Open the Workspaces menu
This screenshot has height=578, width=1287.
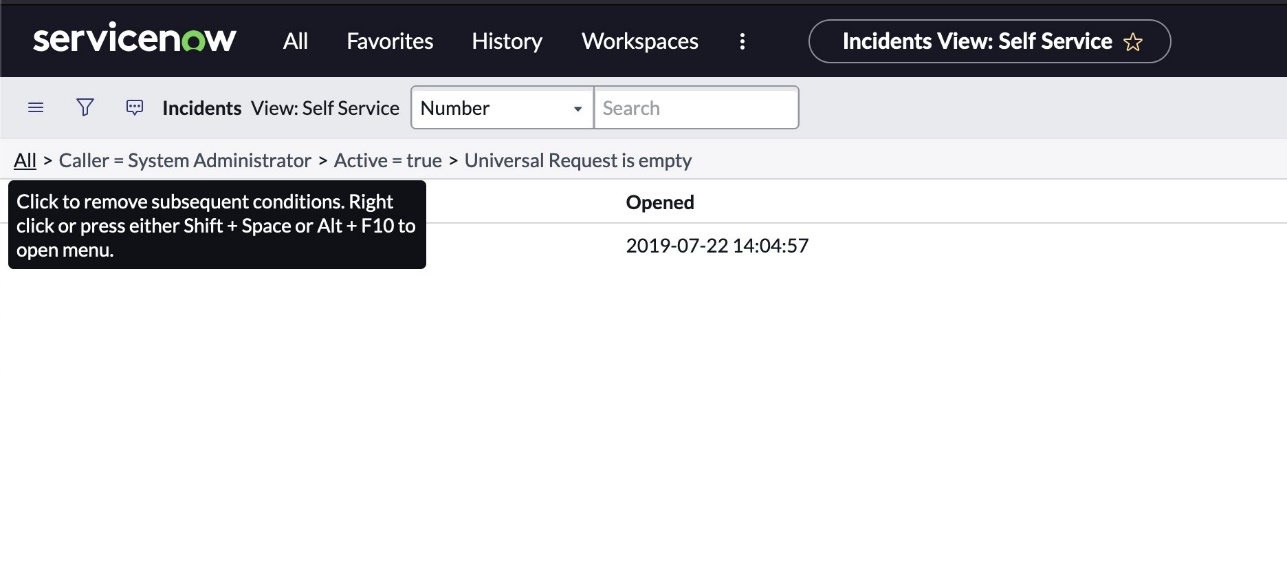coord(640,41)
